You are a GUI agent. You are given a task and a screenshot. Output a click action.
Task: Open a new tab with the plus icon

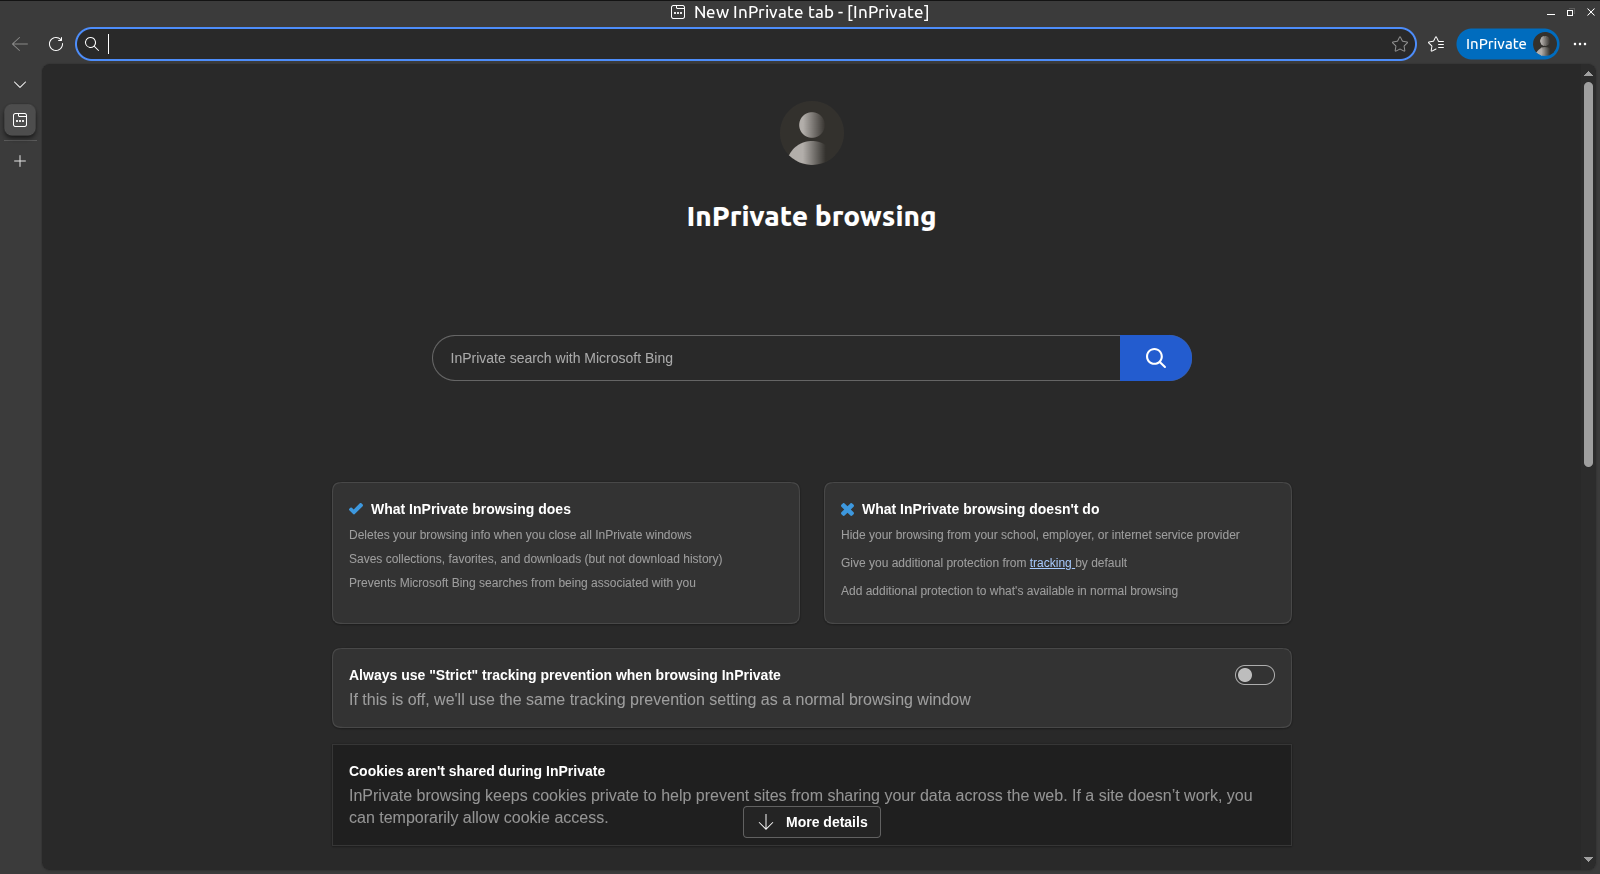pos(20,161)
